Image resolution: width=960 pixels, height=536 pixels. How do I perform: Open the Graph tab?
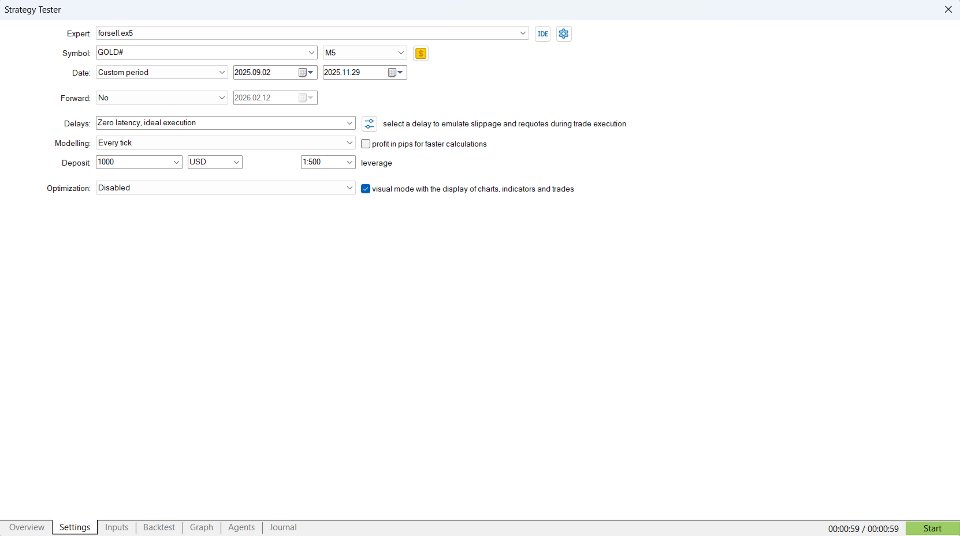[x=201, y=527]
